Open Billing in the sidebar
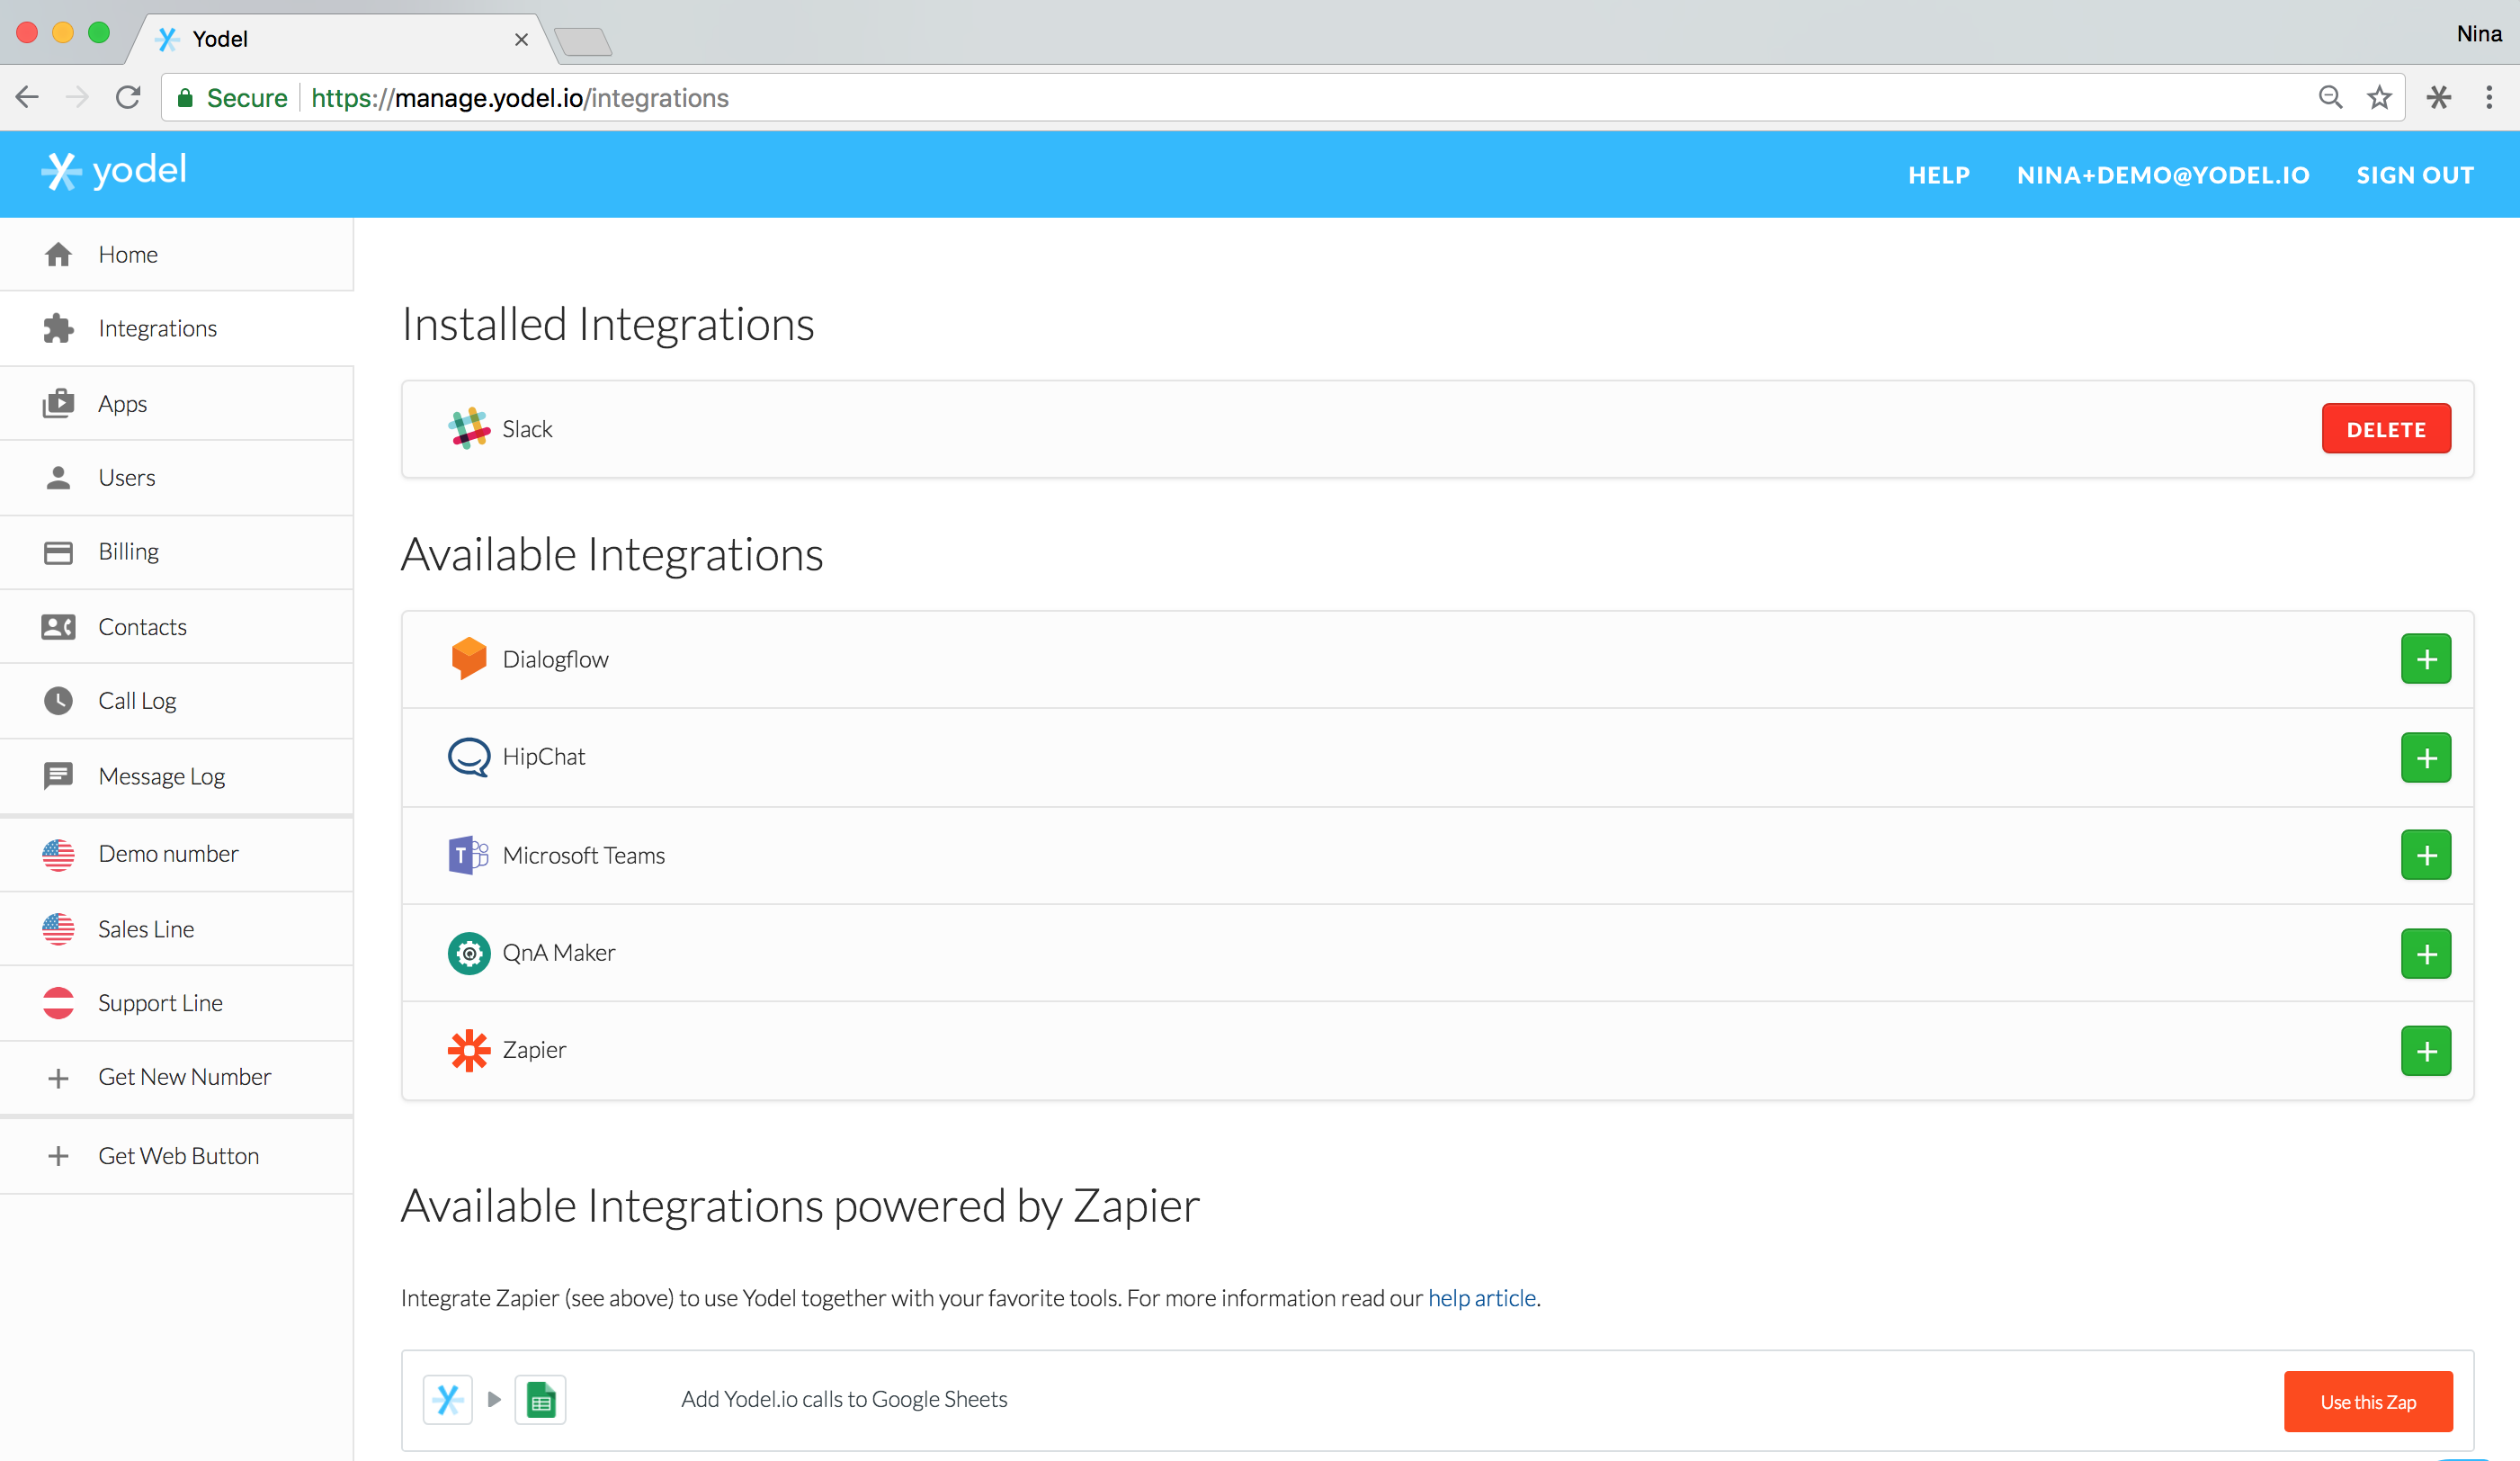 coord(176,552)
